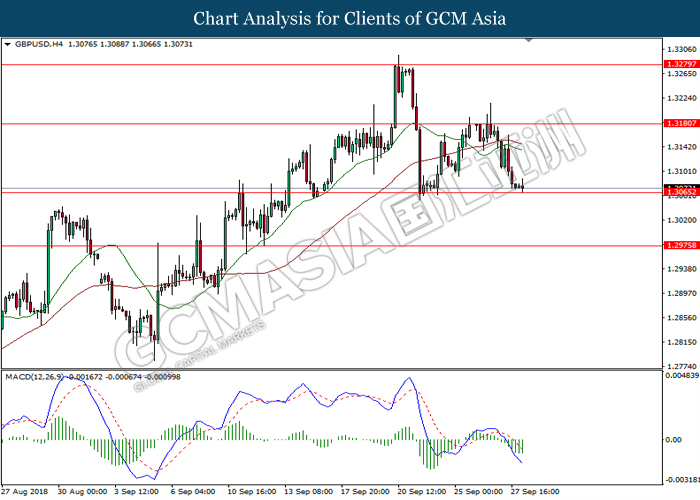Click the 1.32240 price scale label
The height and width of the screenshot is (500, 700).
point(682,98)
